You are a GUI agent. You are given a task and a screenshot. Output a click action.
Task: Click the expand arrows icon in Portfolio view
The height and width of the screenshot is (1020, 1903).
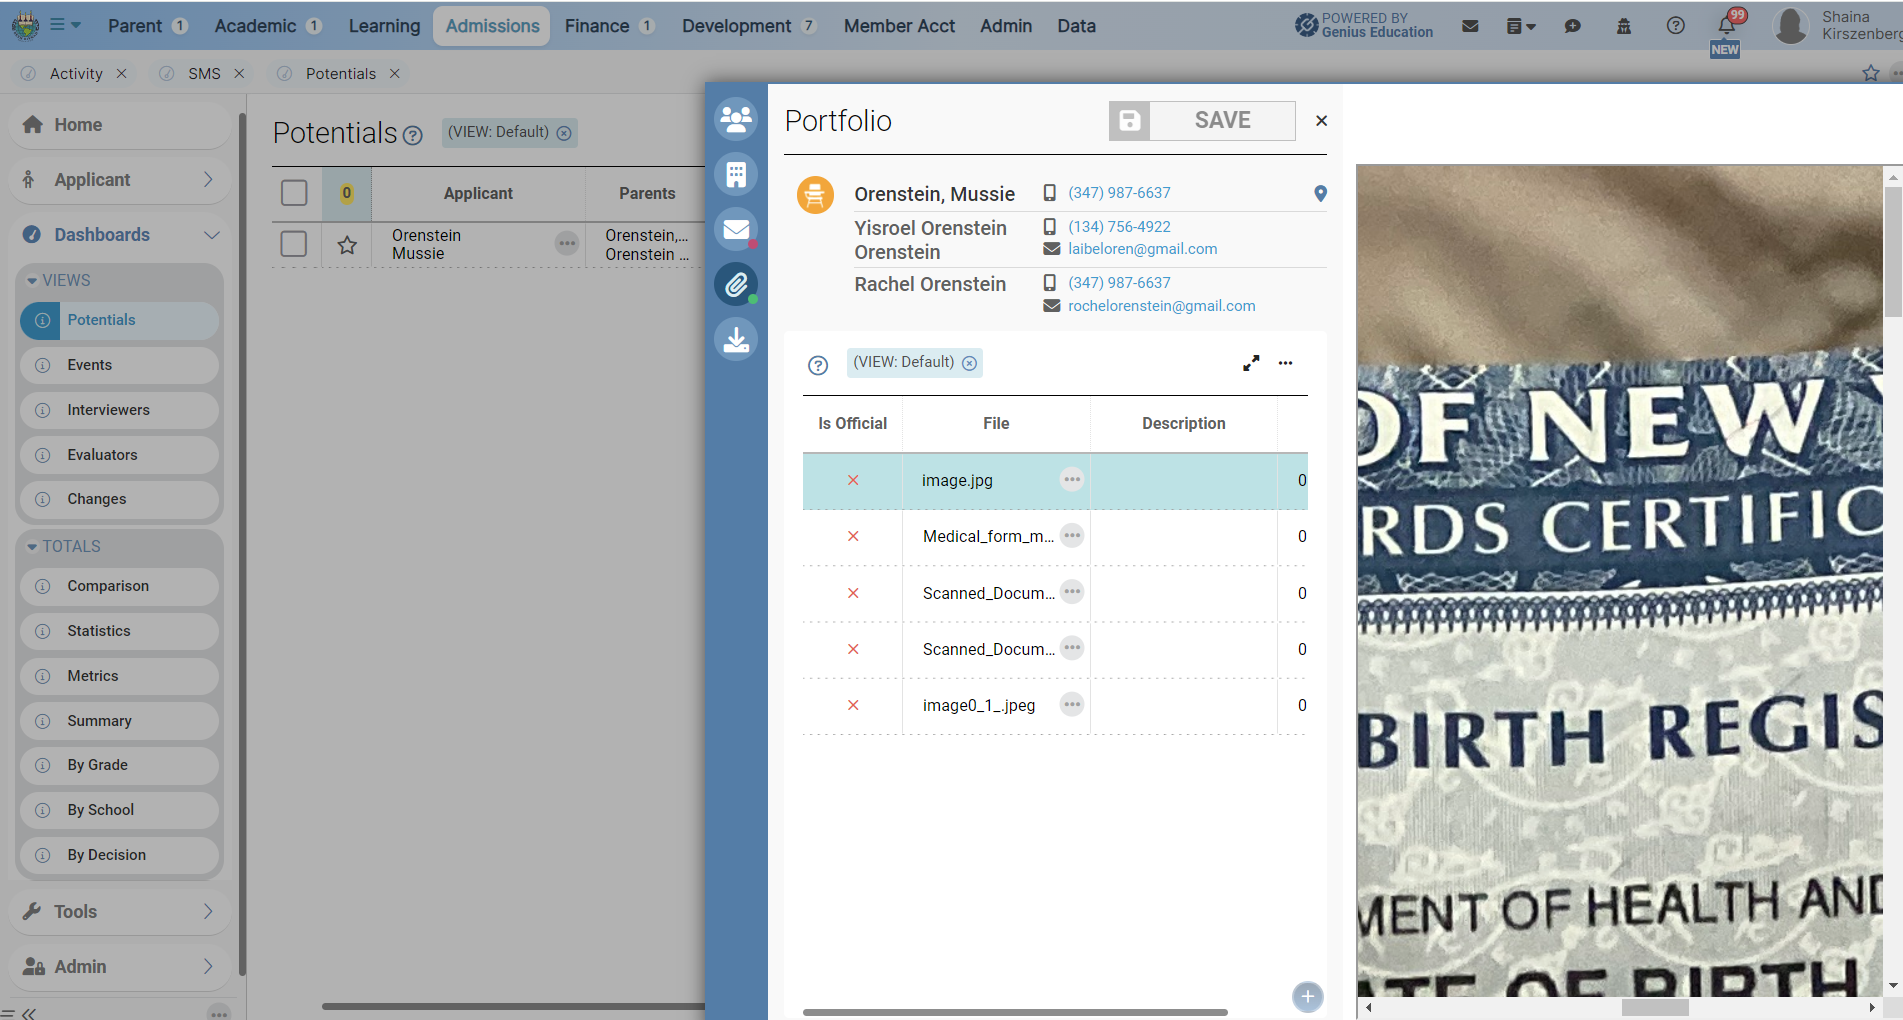1251,363
